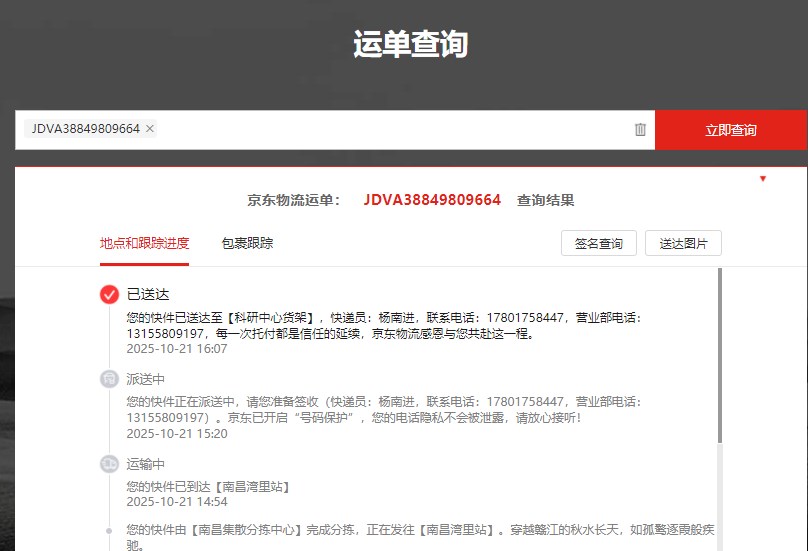Open the 包裹跟踪 tab

[247, 243]
